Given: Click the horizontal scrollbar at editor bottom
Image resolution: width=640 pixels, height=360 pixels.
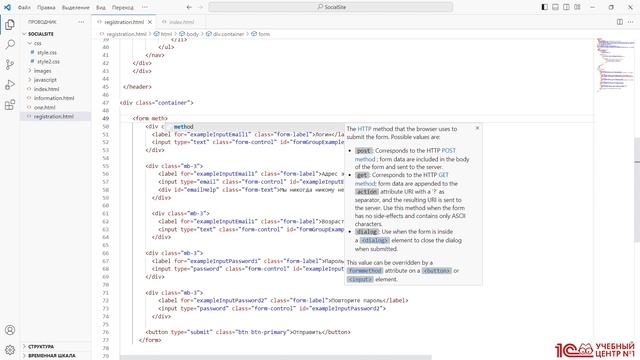Looking at the screenshot, I should pyautogui.click(x=276, y=358).
